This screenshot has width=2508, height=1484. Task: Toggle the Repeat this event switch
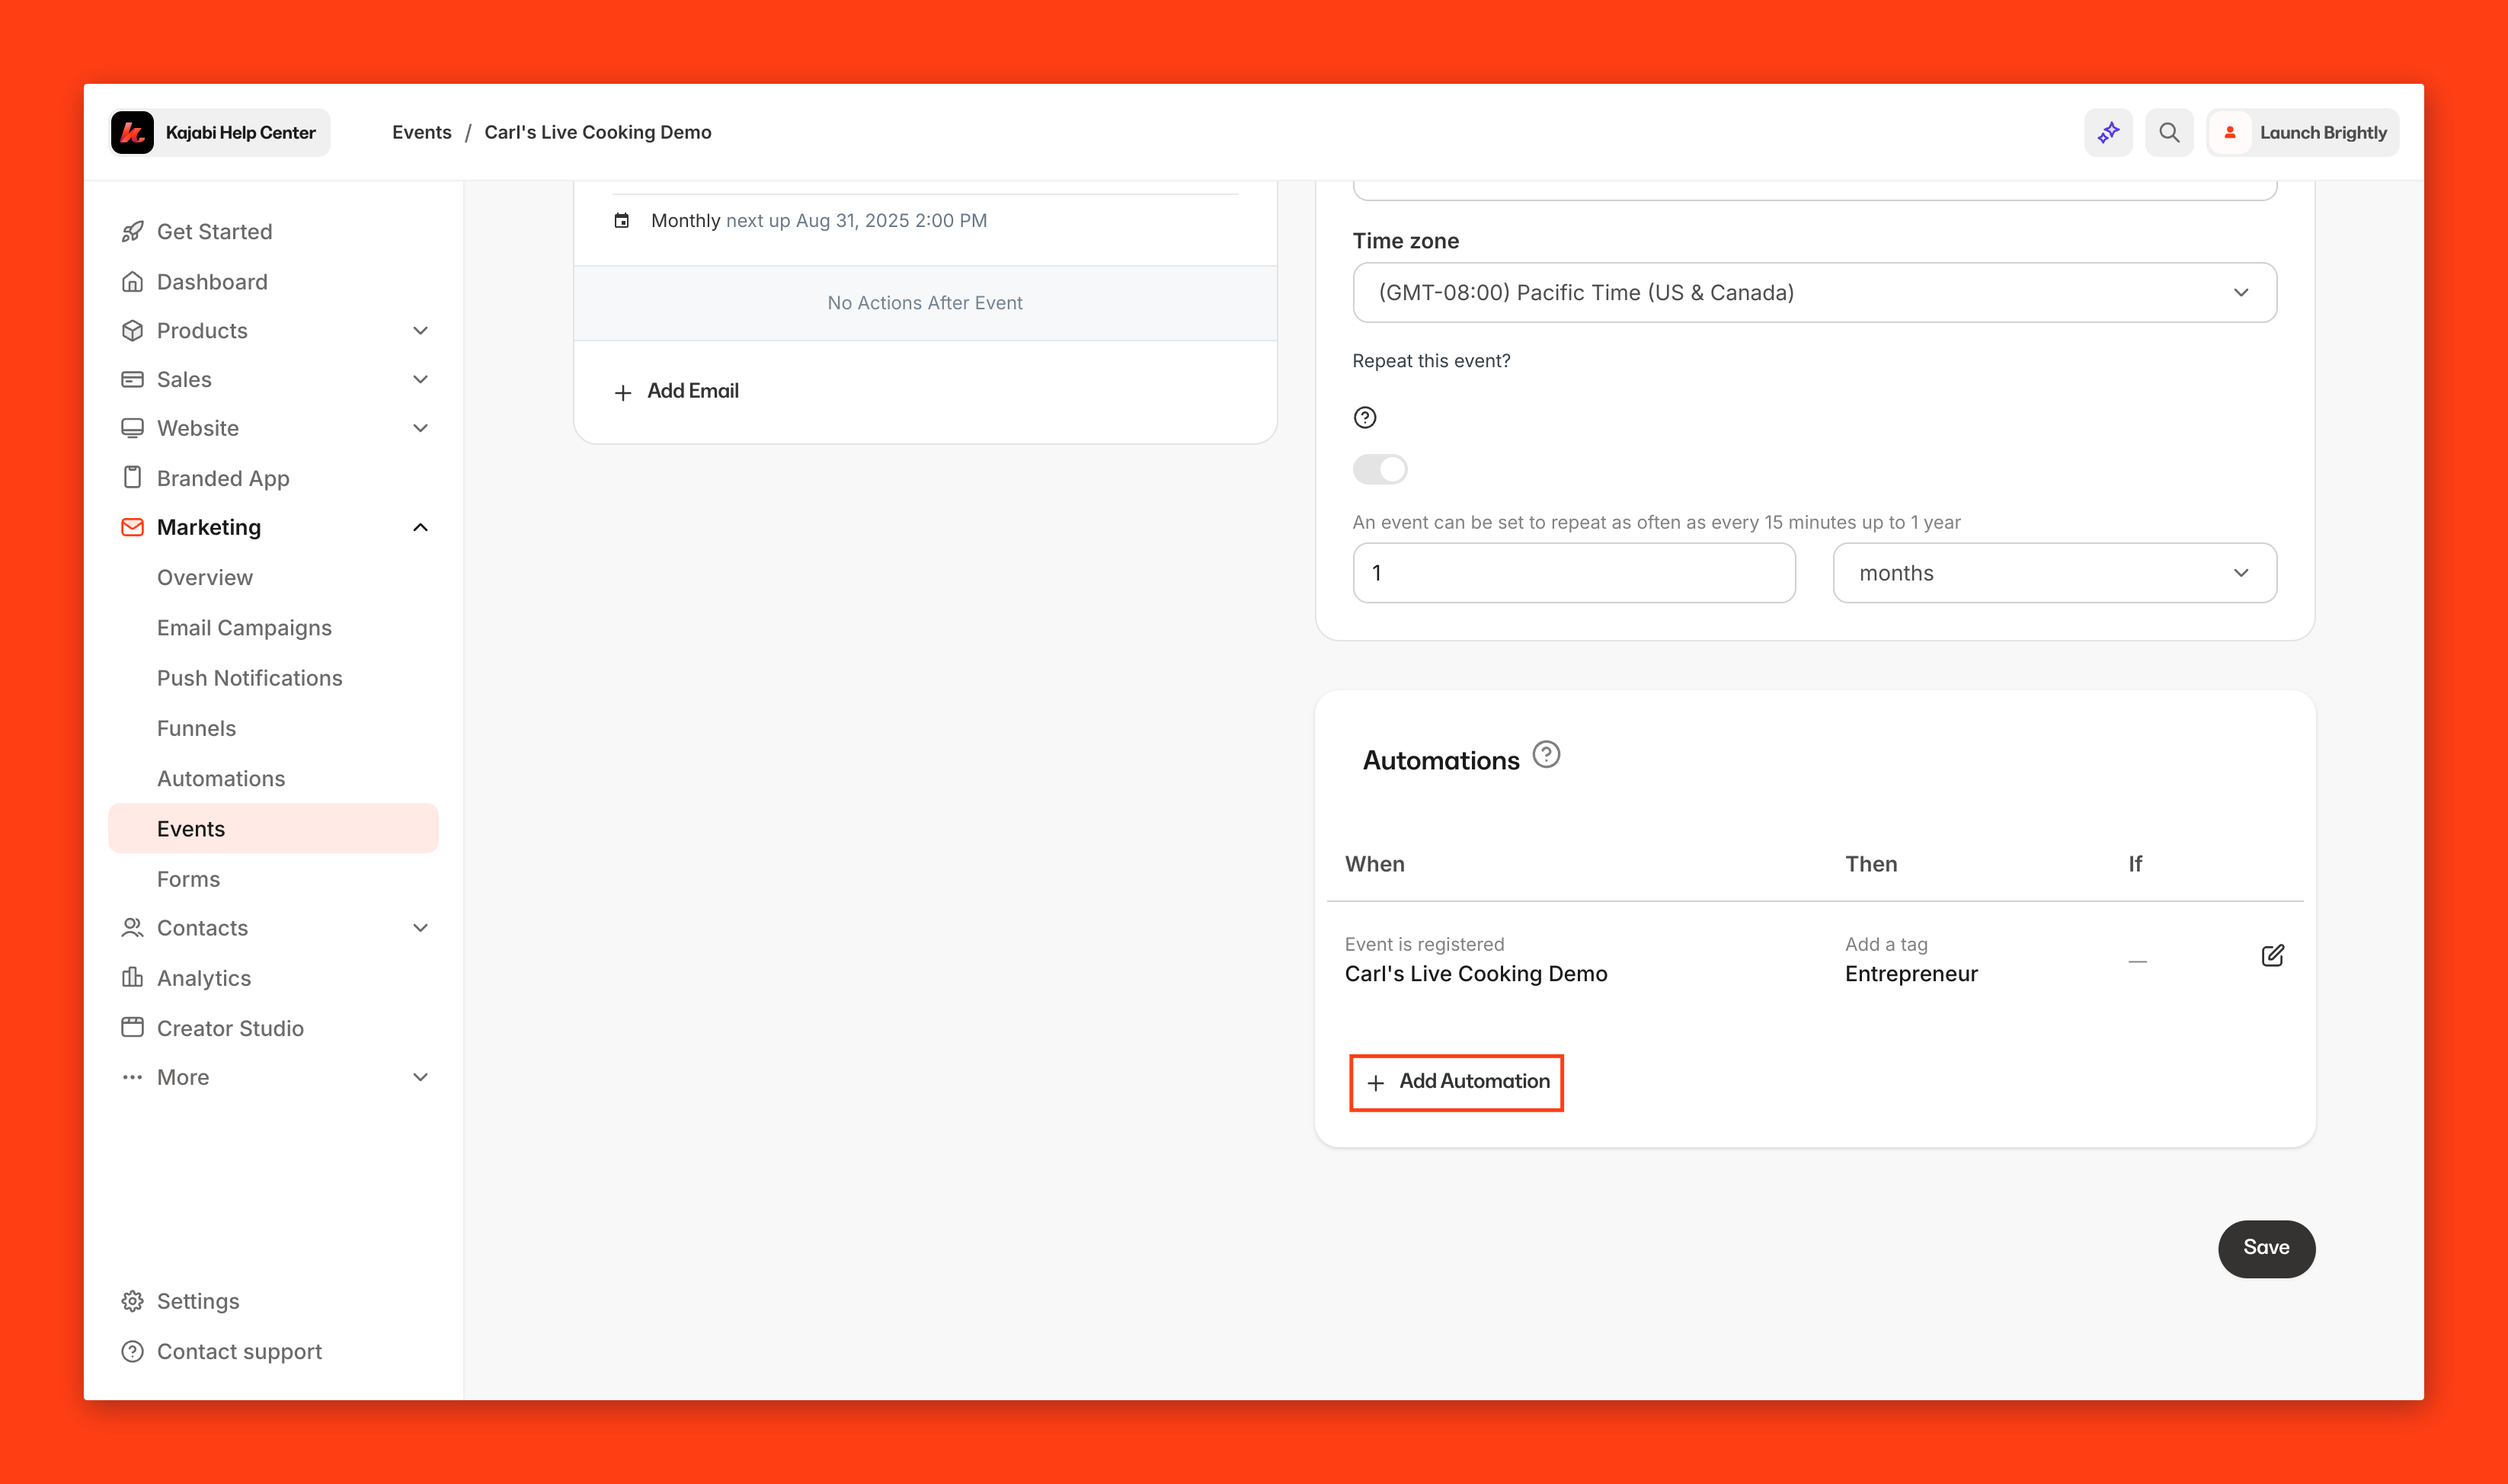1380,469
